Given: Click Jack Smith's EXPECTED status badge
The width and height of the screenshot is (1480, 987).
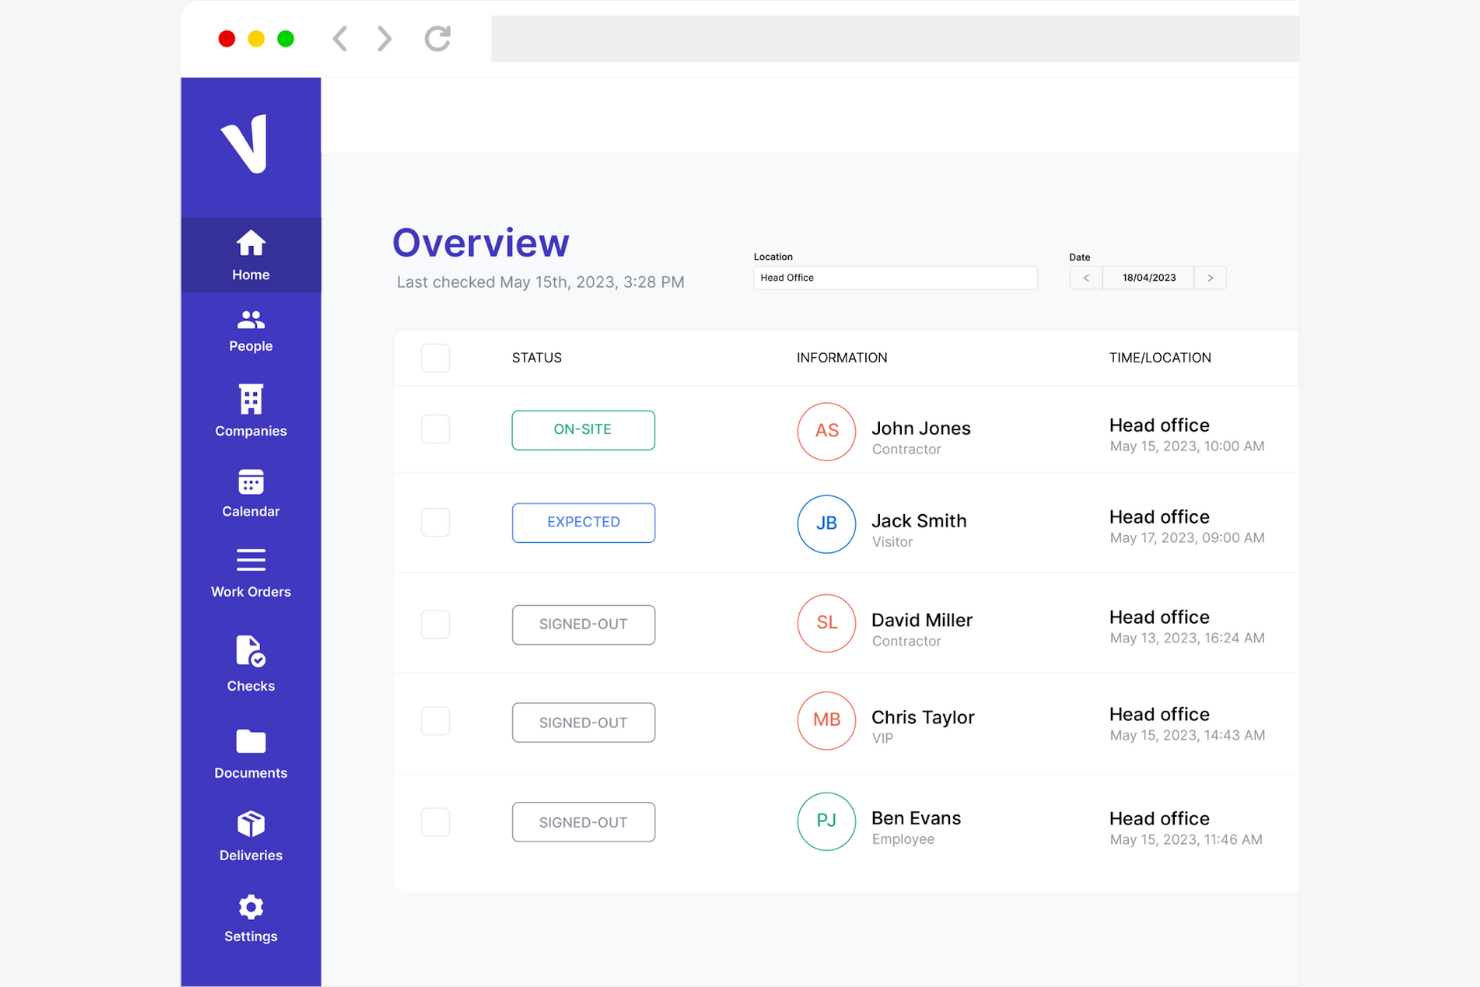Looking at the screenshot, I should pos(583,522).
